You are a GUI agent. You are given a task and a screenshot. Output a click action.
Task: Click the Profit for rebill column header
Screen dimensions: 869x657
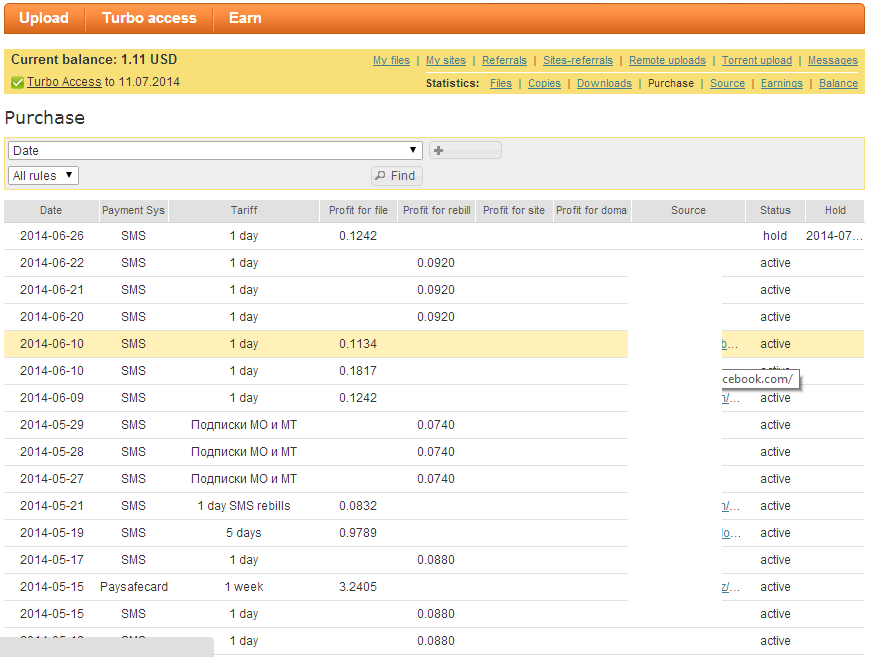(436, 210)
